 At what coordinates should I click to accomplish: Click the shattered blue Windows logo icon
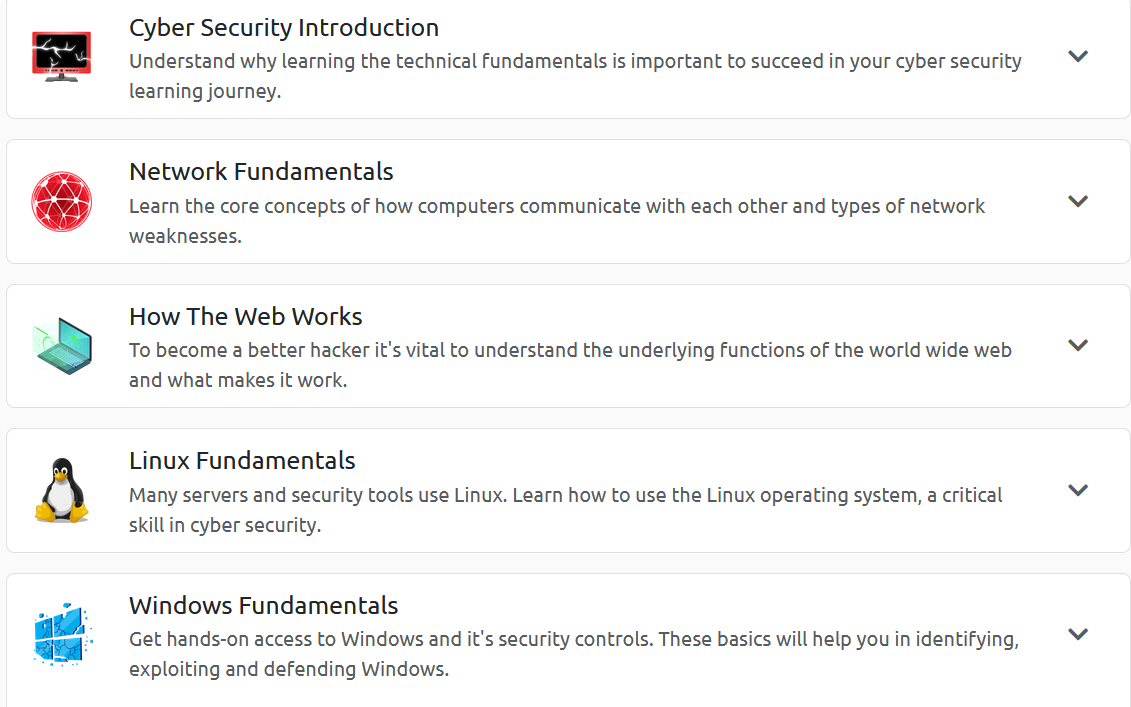(x=62, y=634)
